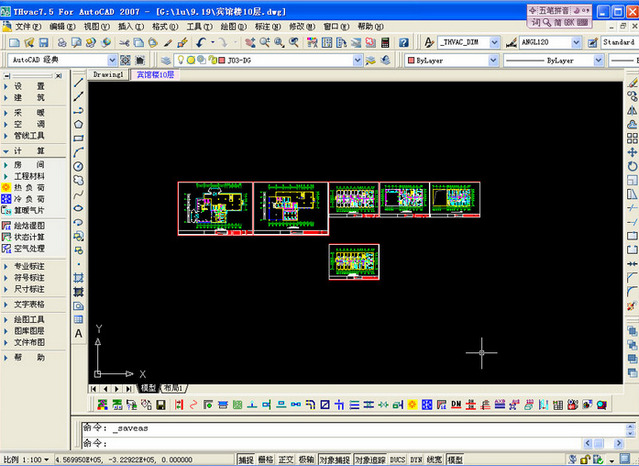Toggle 正交 ortho mode
The height and width of the screenshot is (466, 639).
click(286, 459)
